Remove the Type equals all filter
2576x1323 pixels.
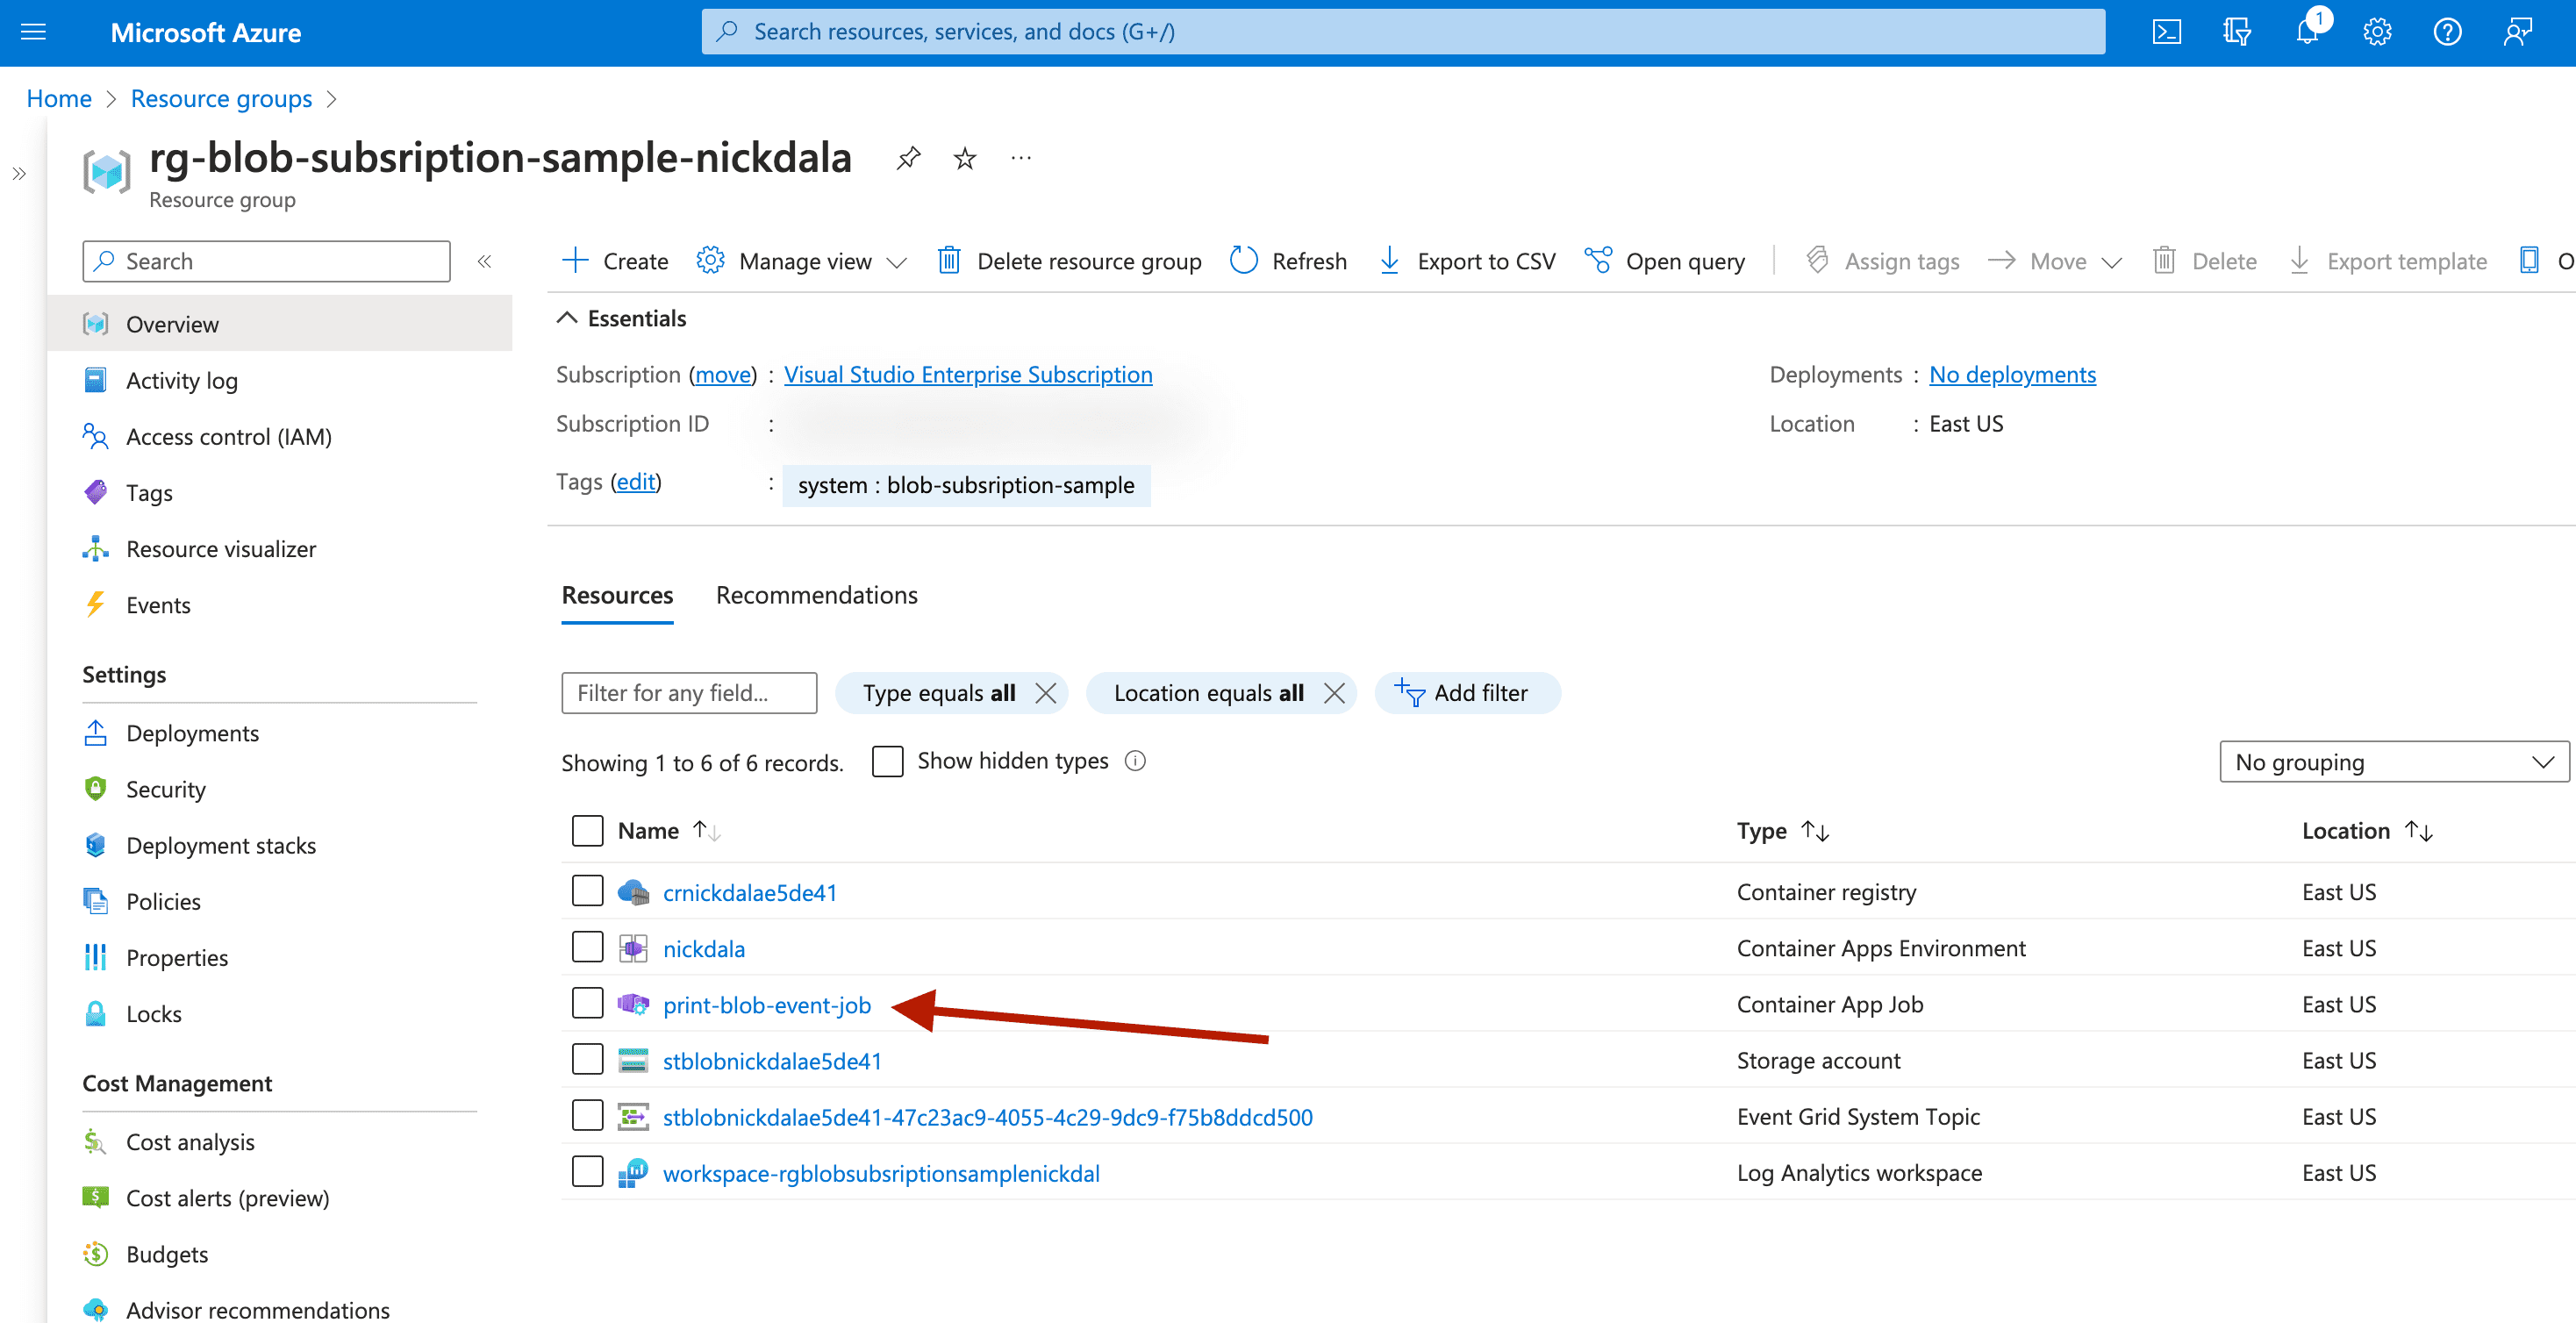click(x=1045, y=693)
